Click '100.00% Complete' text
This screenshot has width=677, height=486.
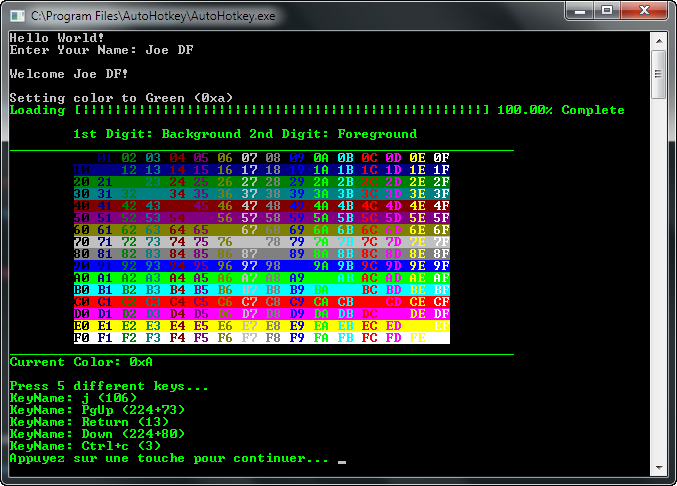click(560, 110)
